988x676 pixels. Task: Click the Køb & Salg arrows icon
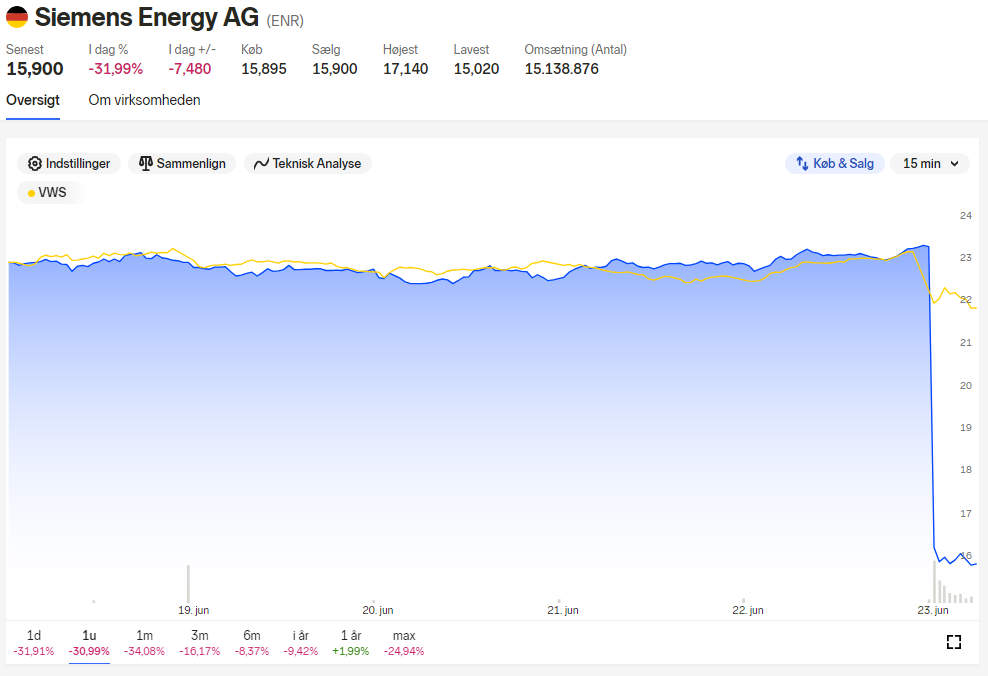[x=802, y=164]
